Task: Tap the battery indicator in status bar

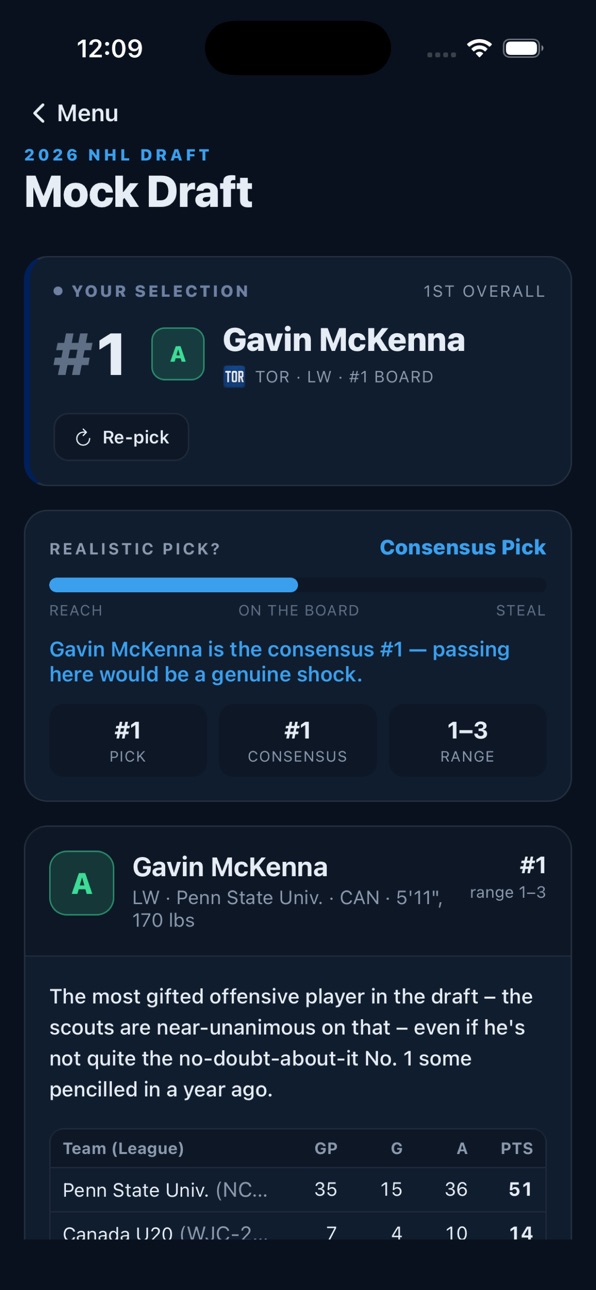Action: pos(522,48)
